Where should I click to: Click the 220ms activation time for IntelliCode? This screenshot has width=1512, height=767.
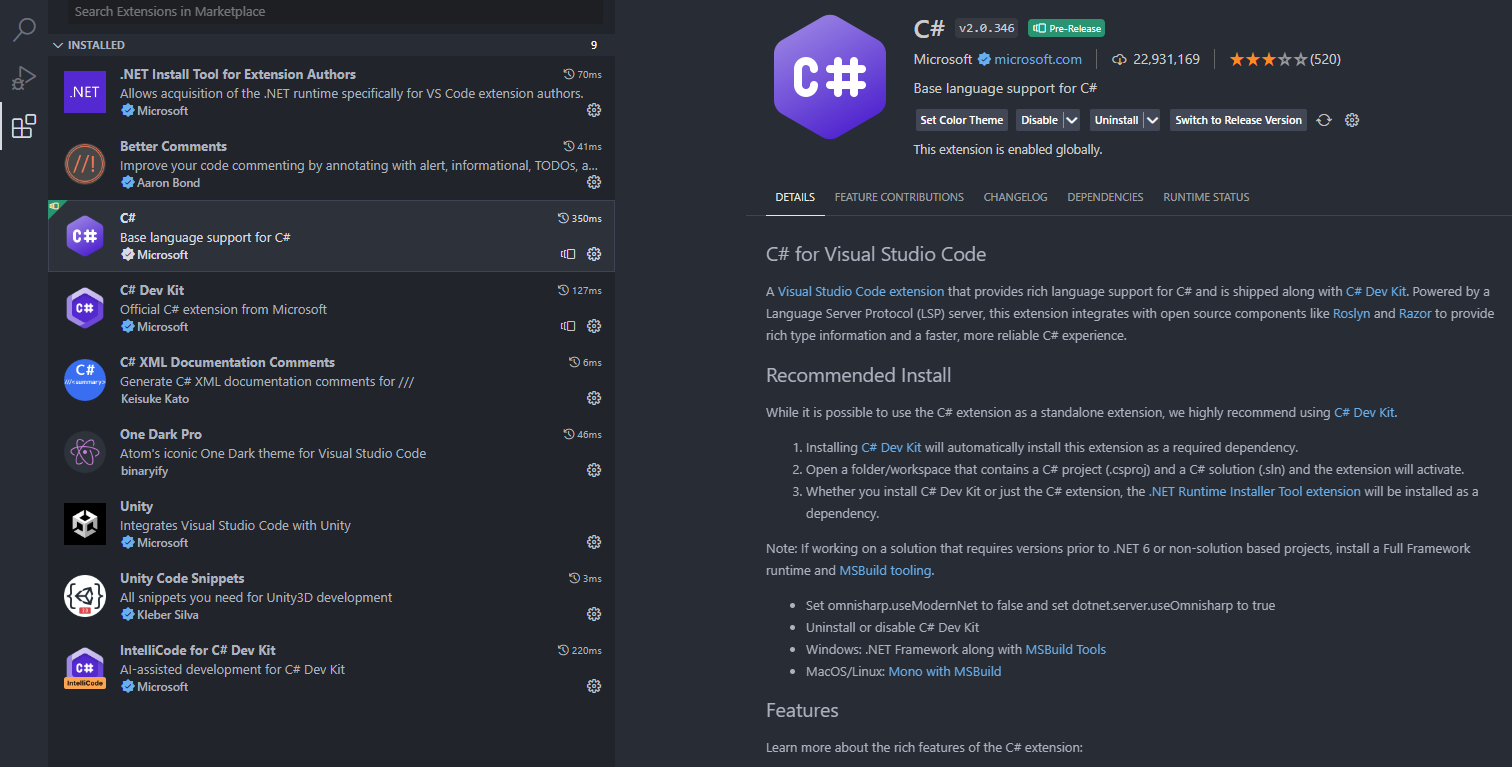580,651
